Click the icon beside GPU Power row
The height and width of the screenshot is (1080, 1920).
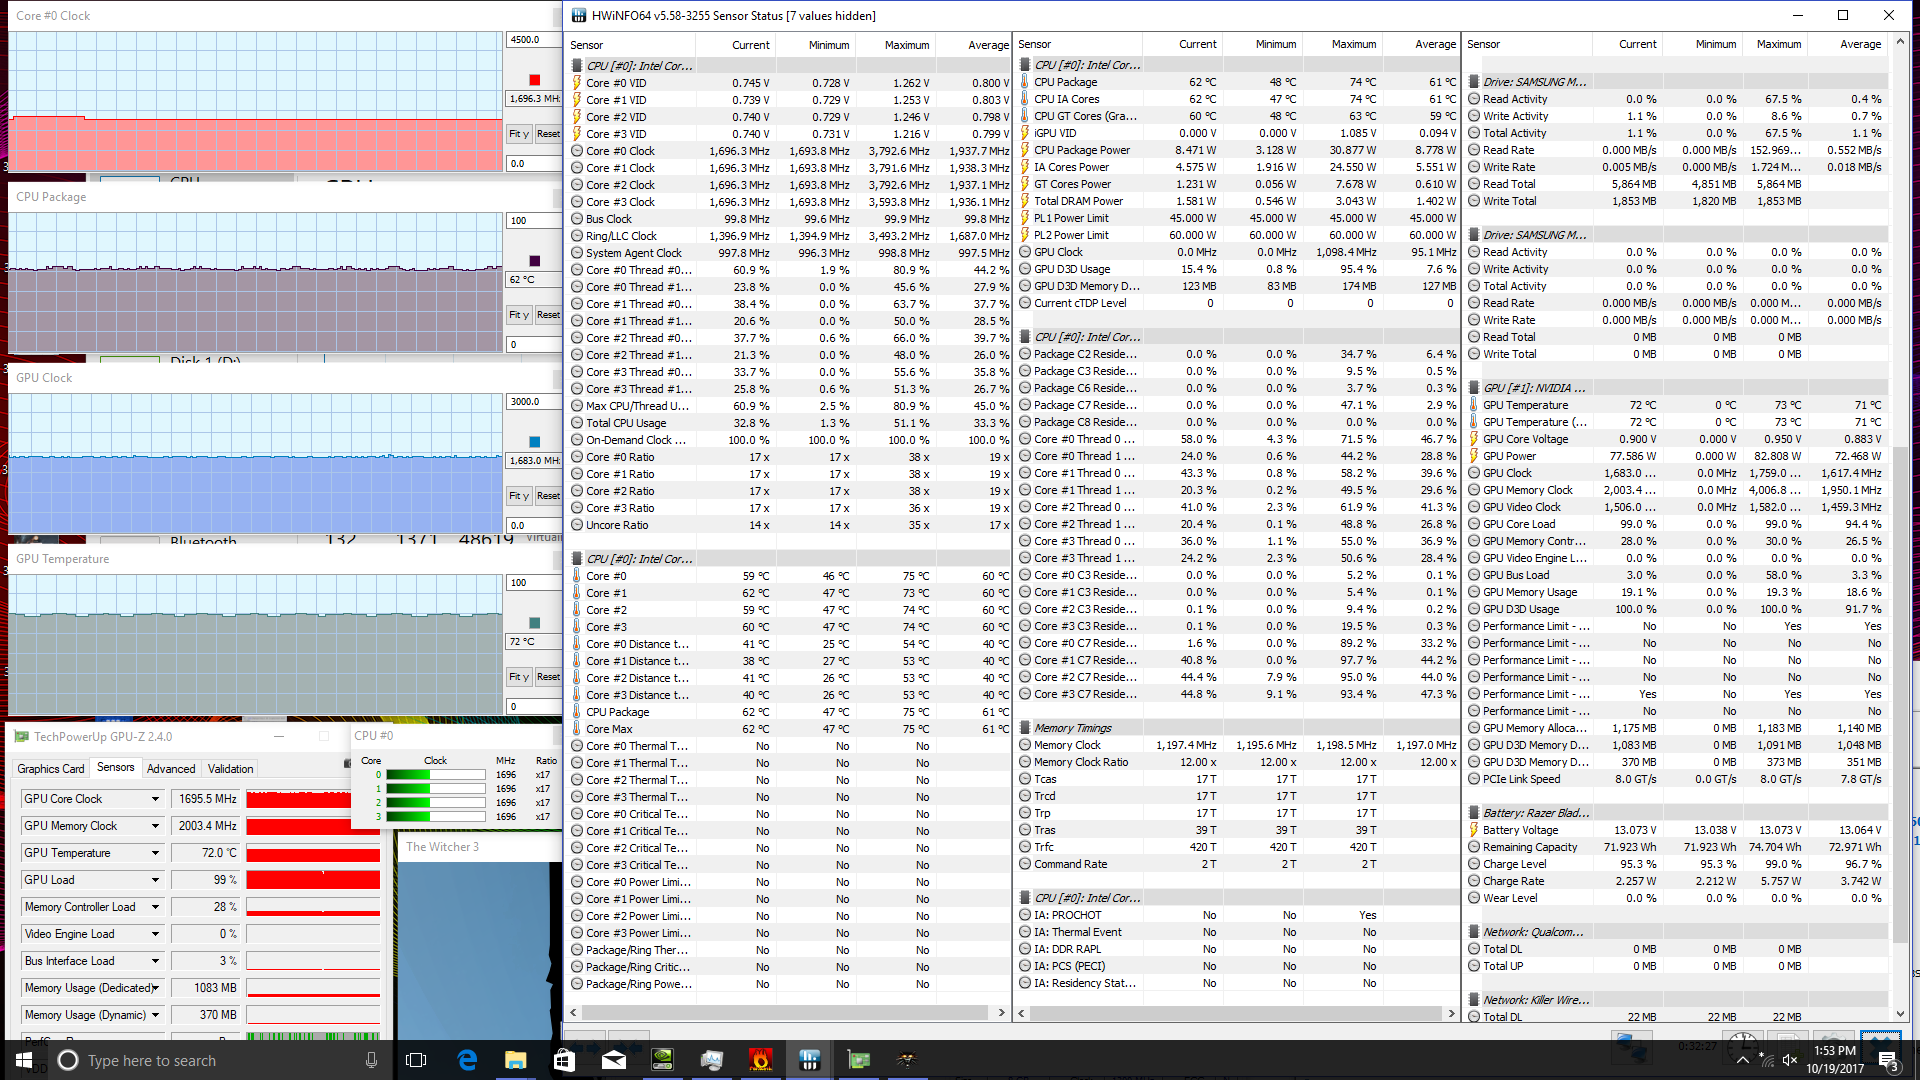pyautogui.click(x=1474, y=456)
